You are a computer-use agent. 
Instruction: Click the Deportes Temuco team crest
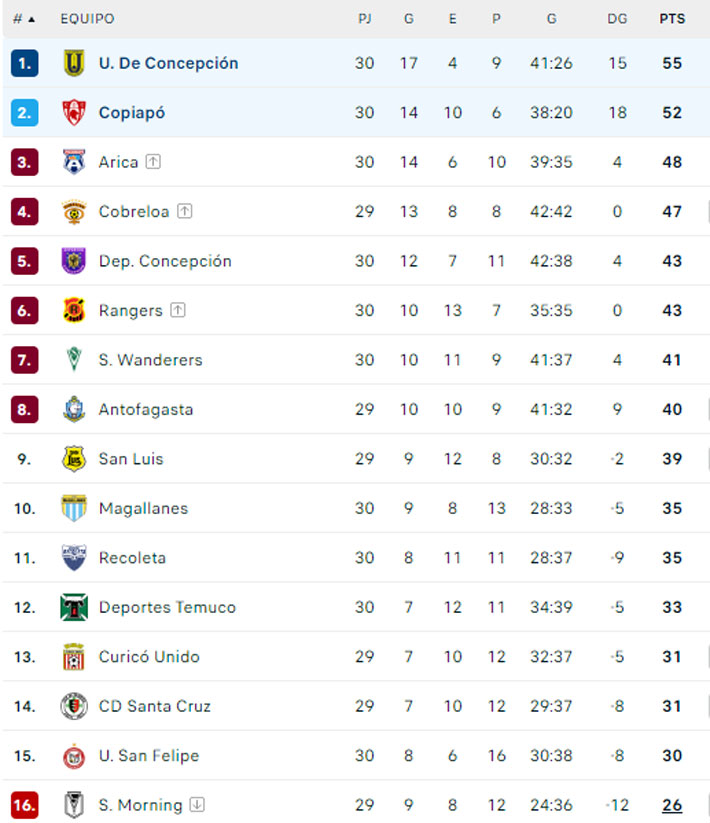pos(74,607)
